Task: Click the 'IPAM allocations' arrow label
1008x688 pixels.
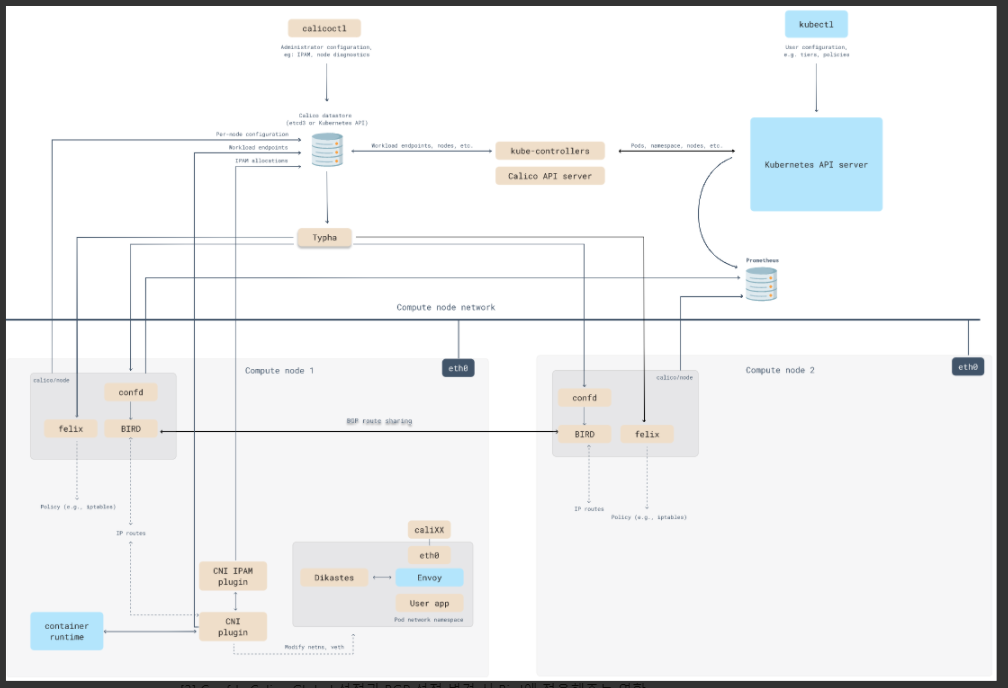Action: click(261, 161)
